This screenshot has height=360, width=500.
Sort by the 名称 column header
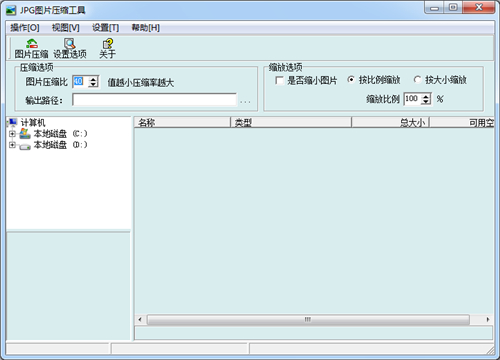click(x=182, y=123)
